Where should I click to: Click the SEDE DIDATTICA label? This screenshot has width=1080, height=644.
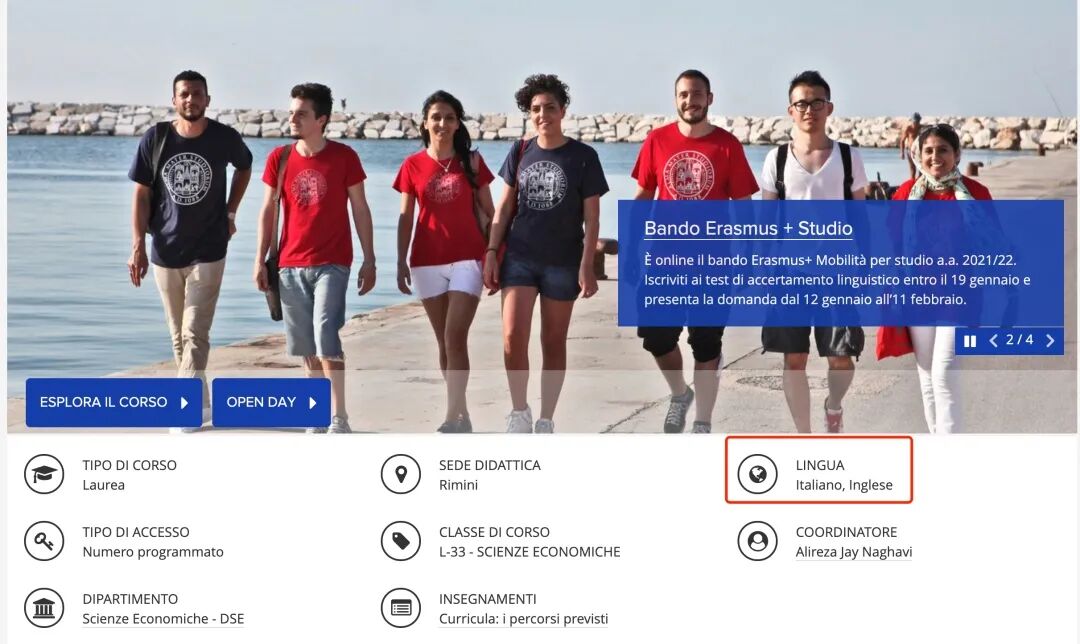490,465
